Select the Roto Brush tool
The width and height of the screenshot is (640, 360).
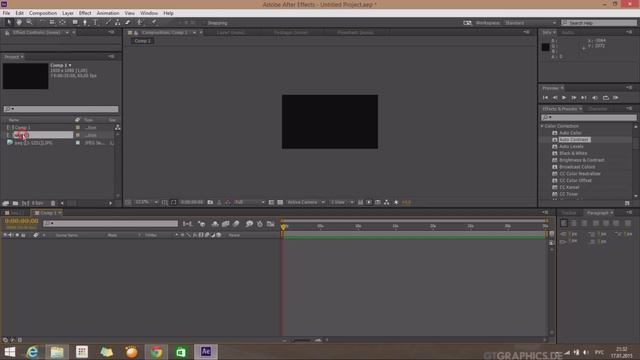pos(141,22)
